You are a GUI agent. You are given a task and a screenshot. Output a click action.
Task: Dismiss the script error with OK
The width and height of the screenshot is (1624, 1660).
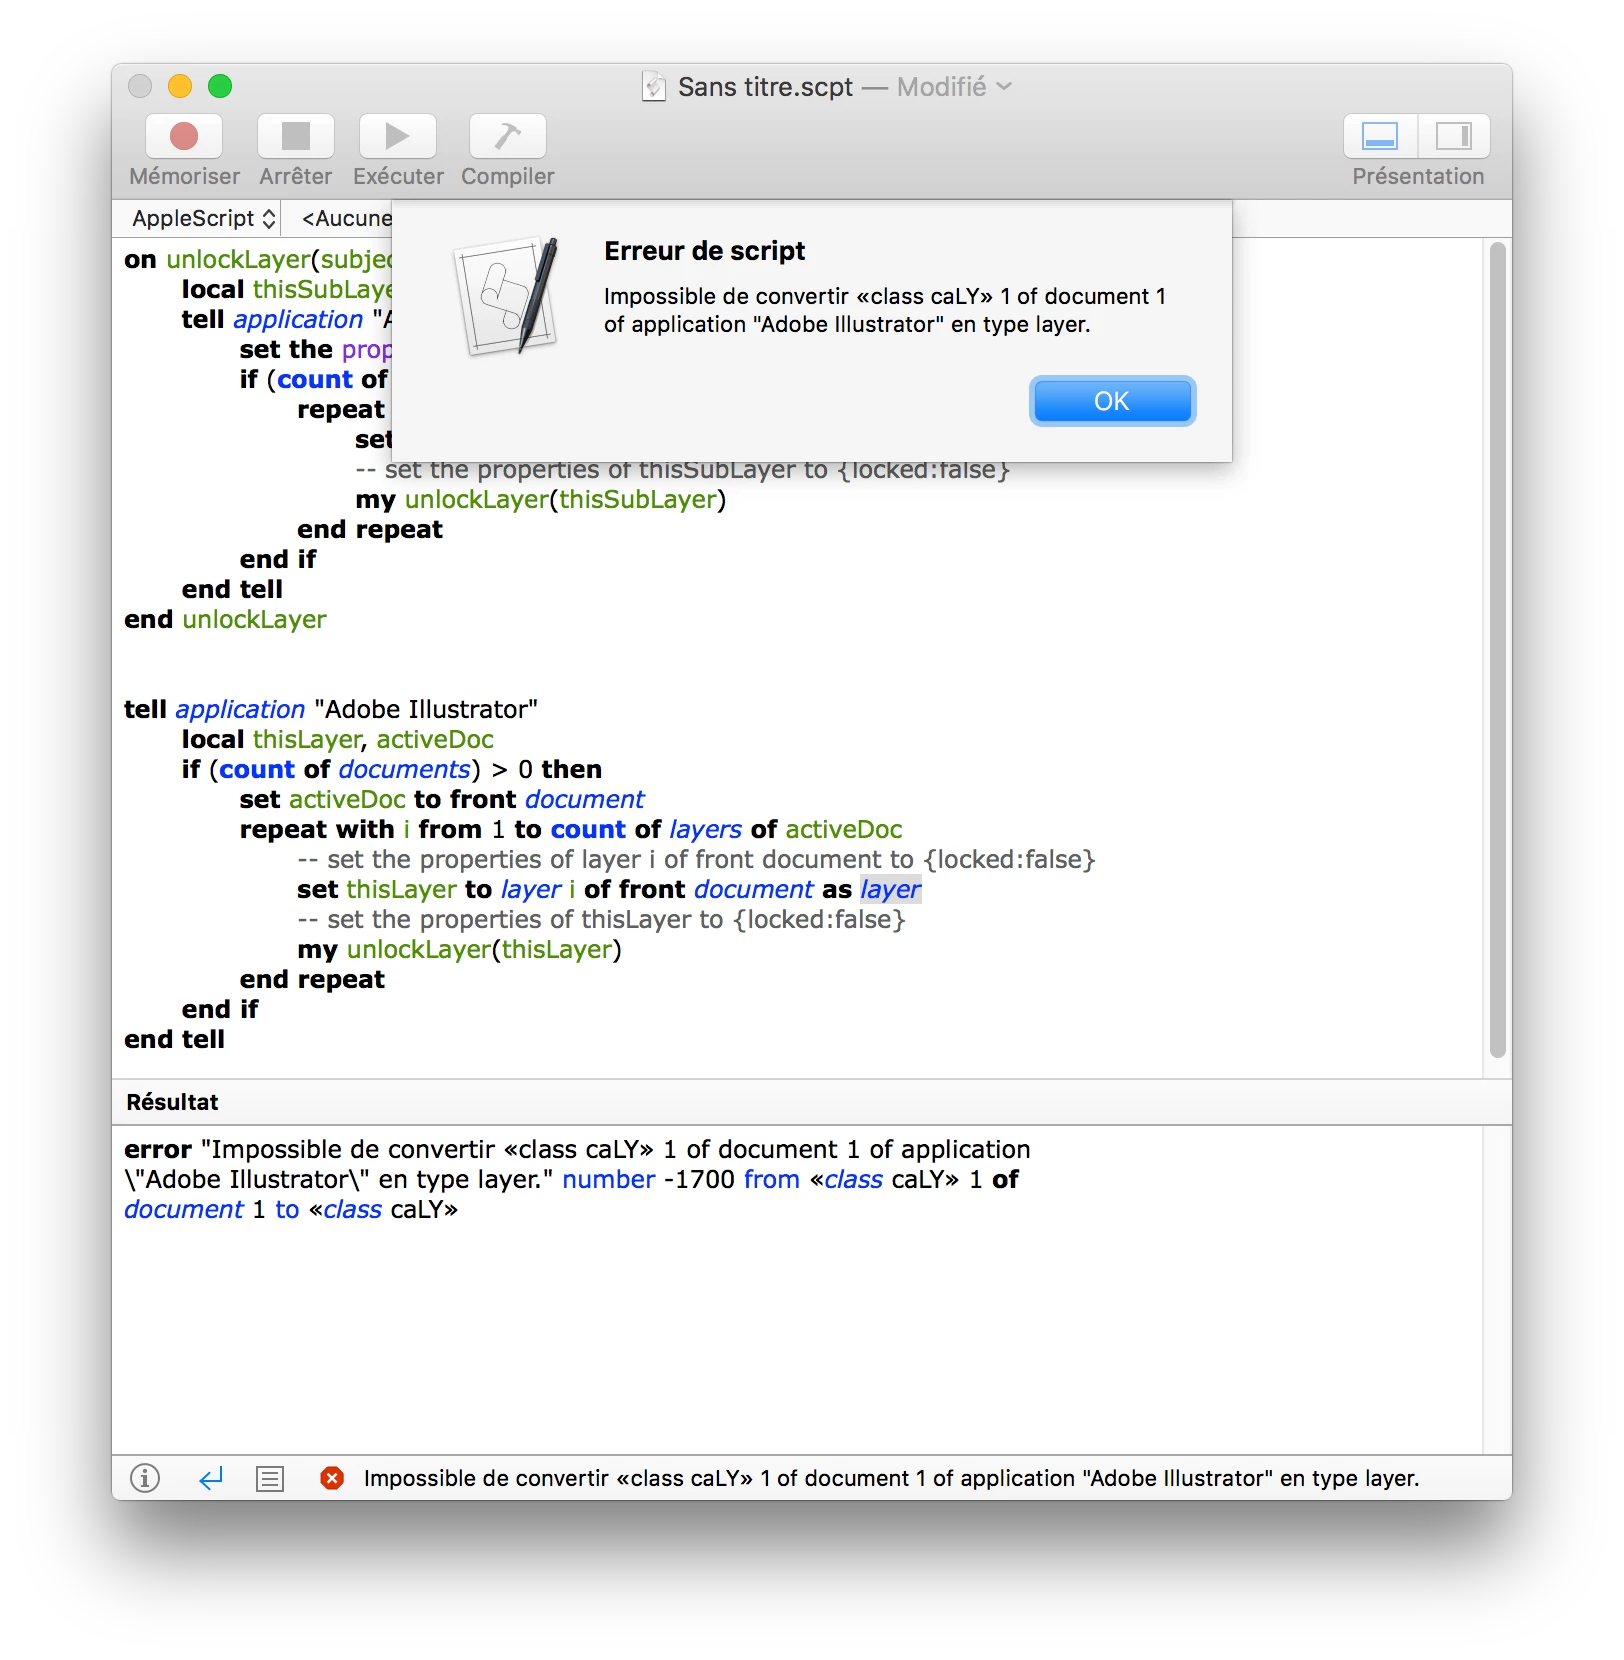(1112, 401)
